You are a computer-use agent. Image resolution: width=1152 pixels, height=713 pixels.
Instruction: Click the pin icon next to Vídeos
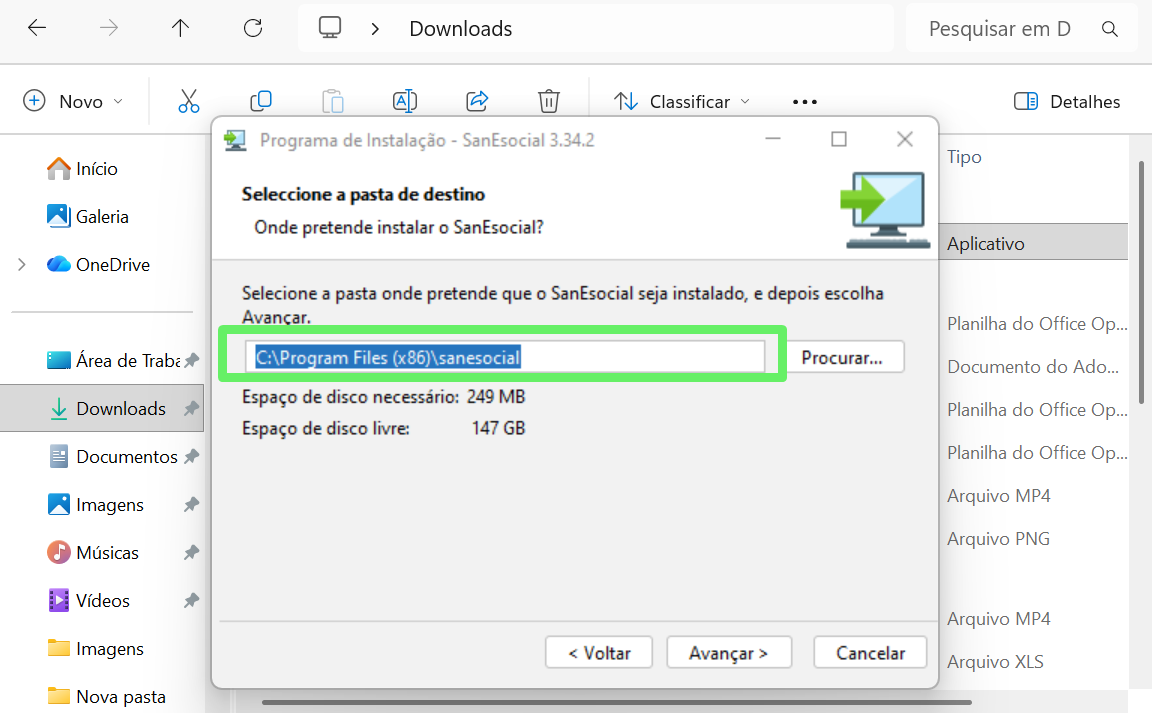(x=191, y=601)
